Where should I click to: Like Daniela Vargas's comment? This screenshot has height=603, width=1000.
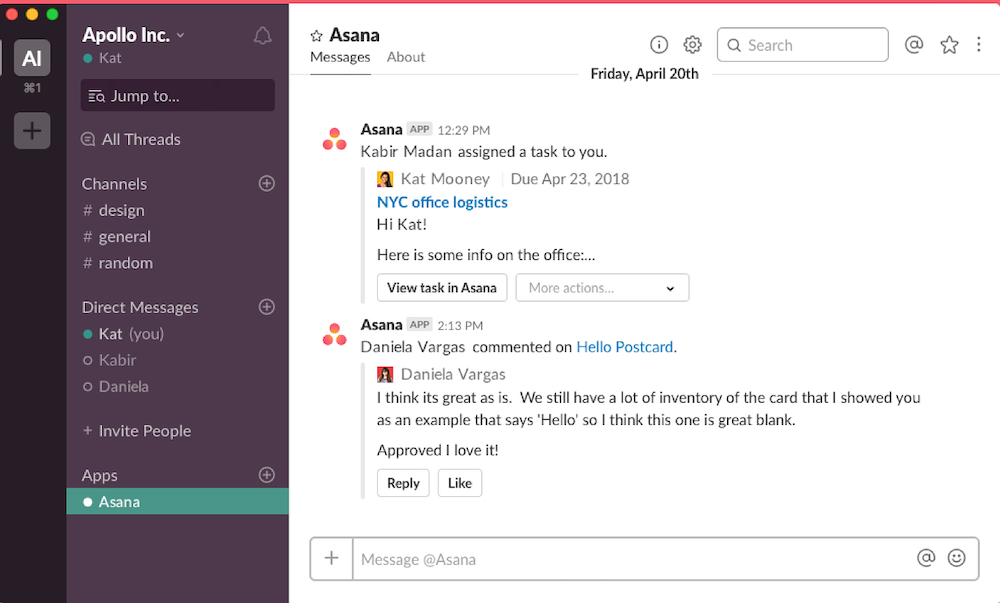click(460, 483)
